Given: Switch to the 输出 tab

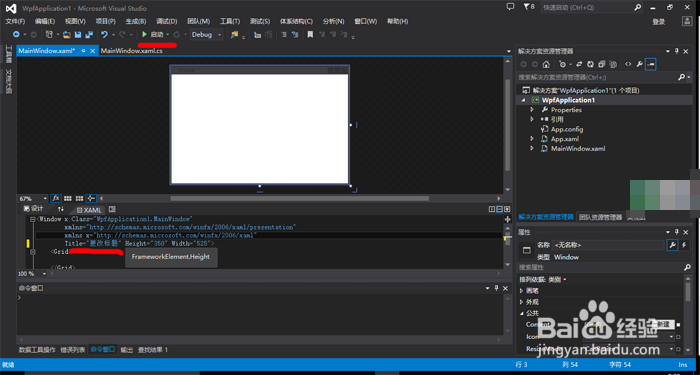Looking at the screenshot, I should pos(127,350).
